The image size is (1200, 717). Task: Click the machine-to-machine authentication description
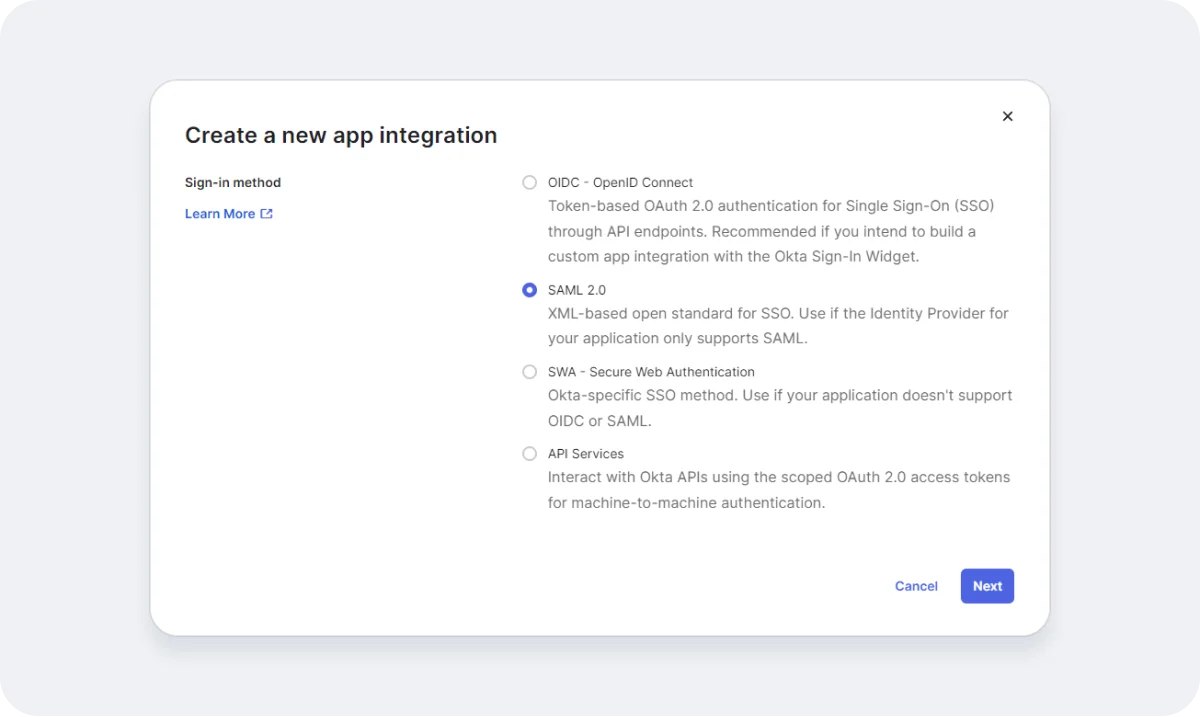click(779, 489)
